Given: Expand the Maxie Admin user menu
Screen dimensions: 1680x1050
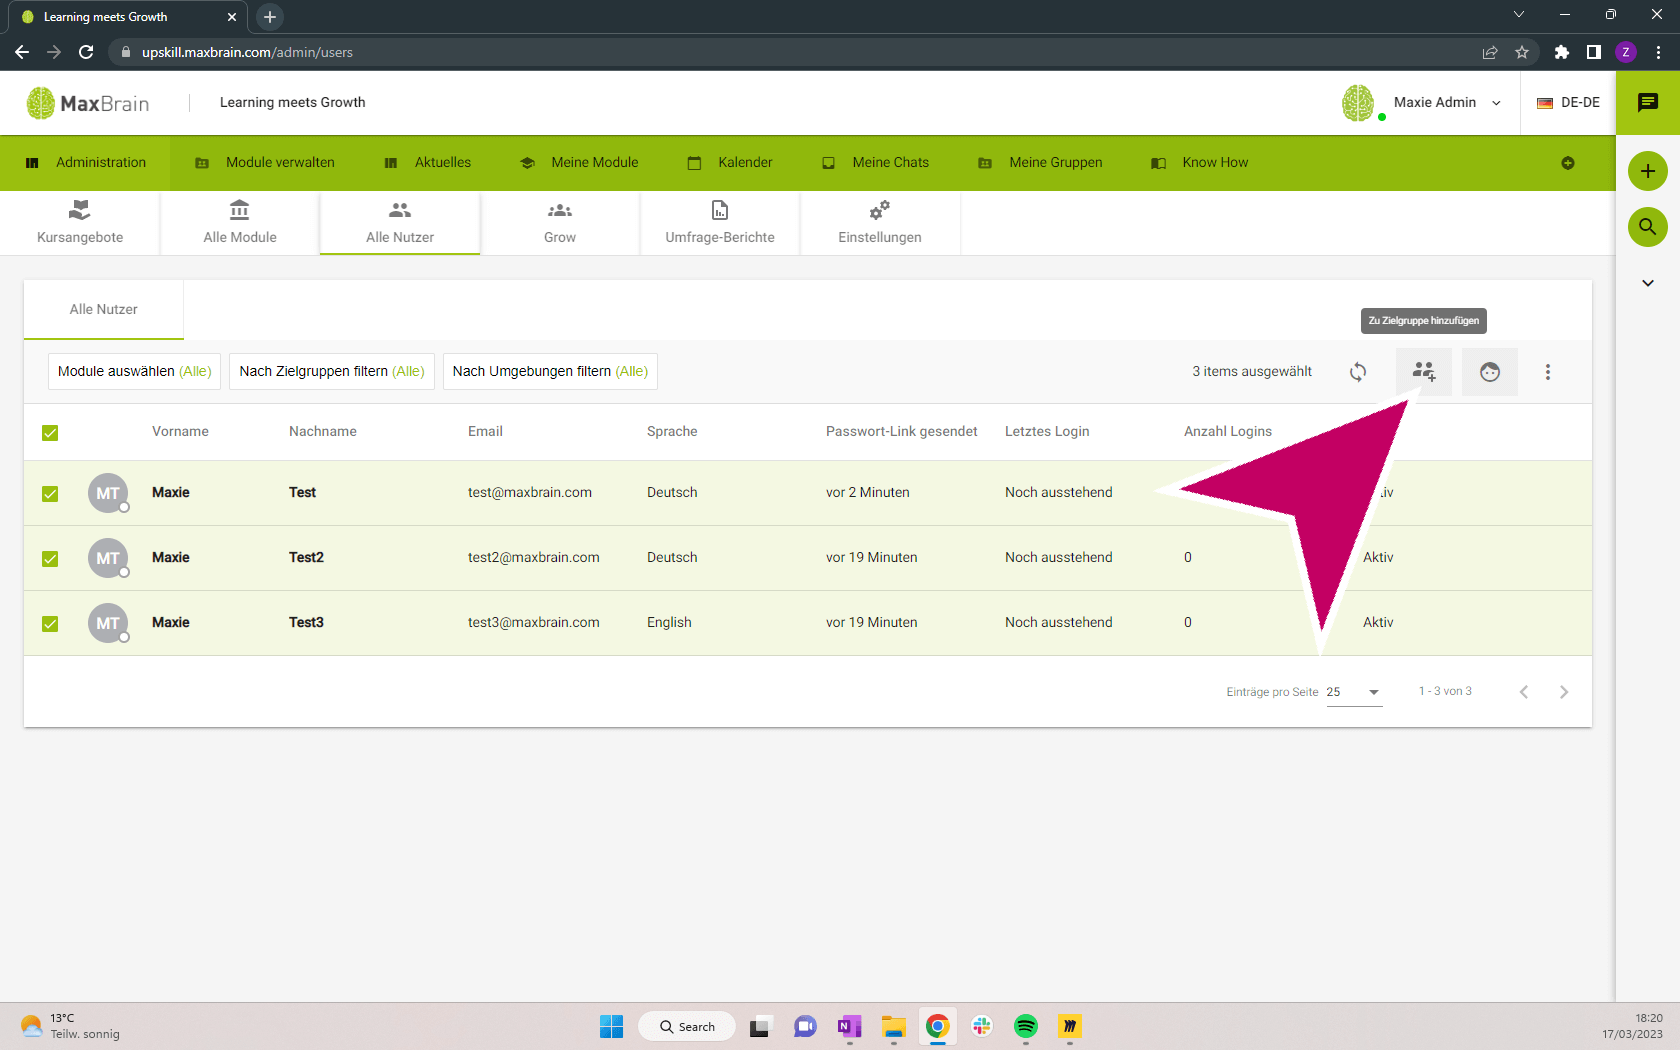Looking at the screenshot, I should (1496, 103).
